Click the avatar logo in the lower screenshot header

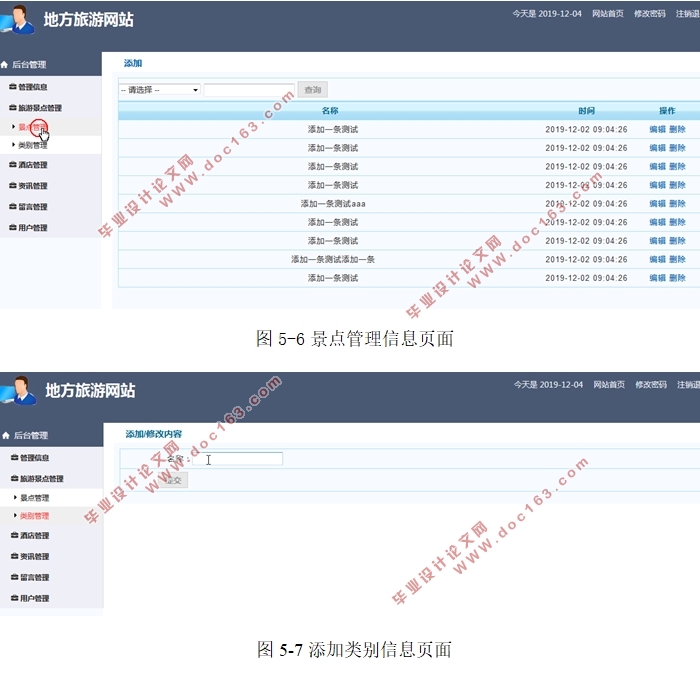tap(18, 390)
